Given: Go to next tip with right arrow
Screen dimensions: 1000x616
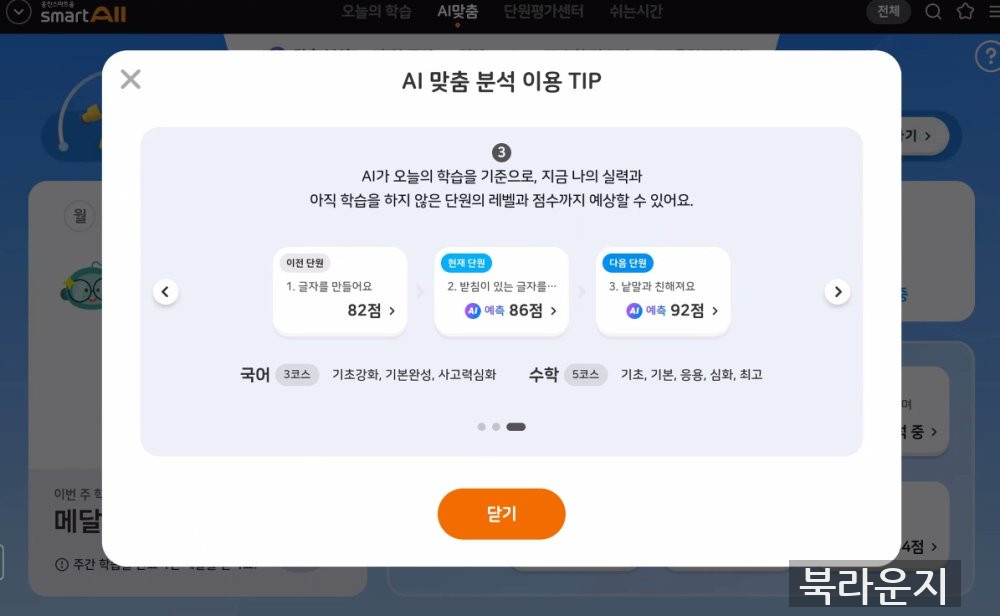Looking at the screenshot, I should 837,292.
